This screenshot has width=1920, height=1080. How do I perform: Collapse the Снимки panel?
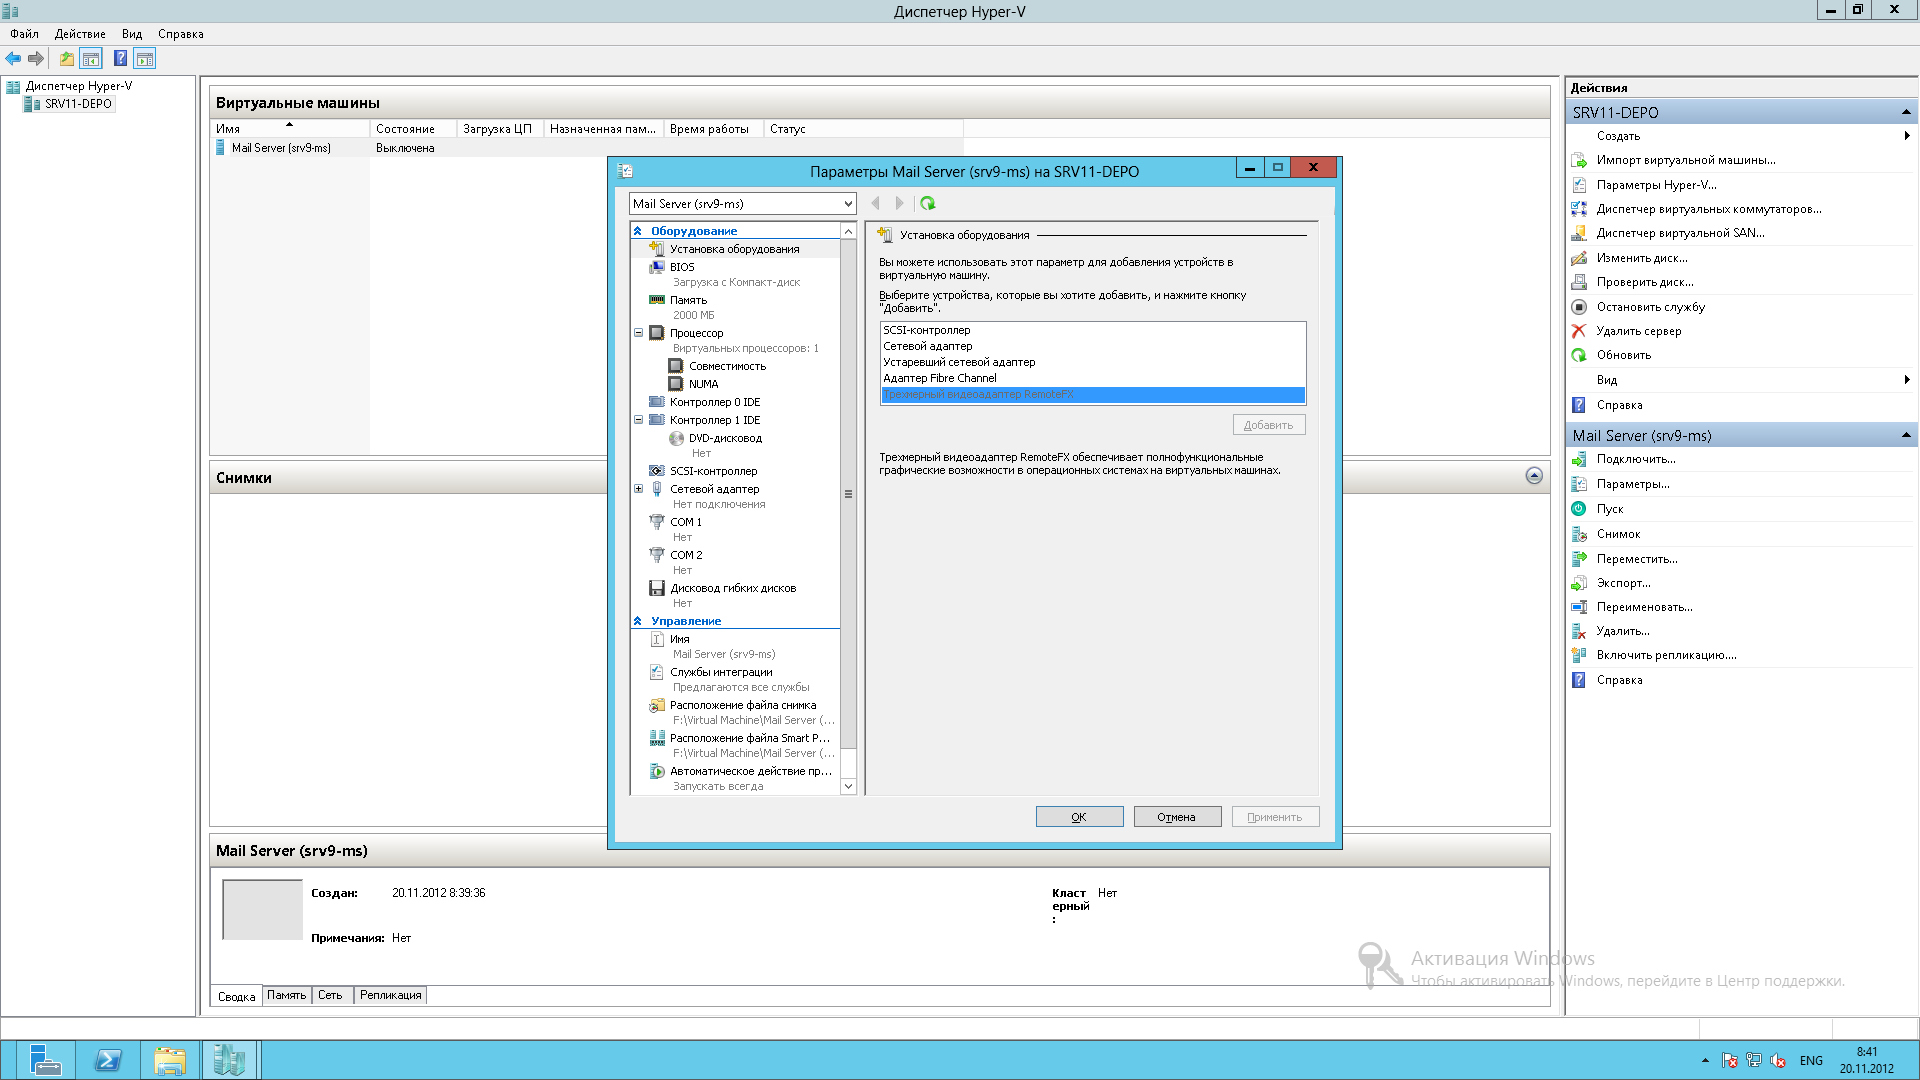[1534, 476]
